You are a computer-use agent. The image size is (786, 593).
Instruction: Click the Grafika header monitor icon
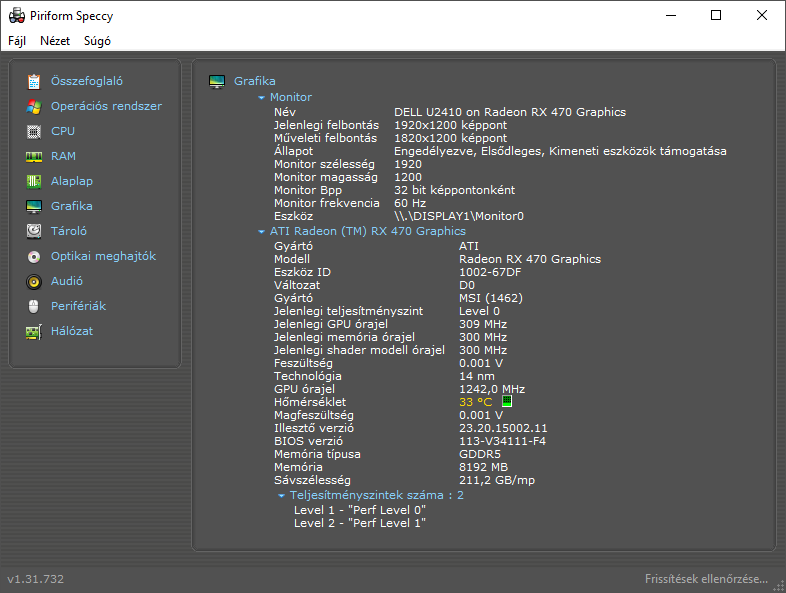coord(217,81)
